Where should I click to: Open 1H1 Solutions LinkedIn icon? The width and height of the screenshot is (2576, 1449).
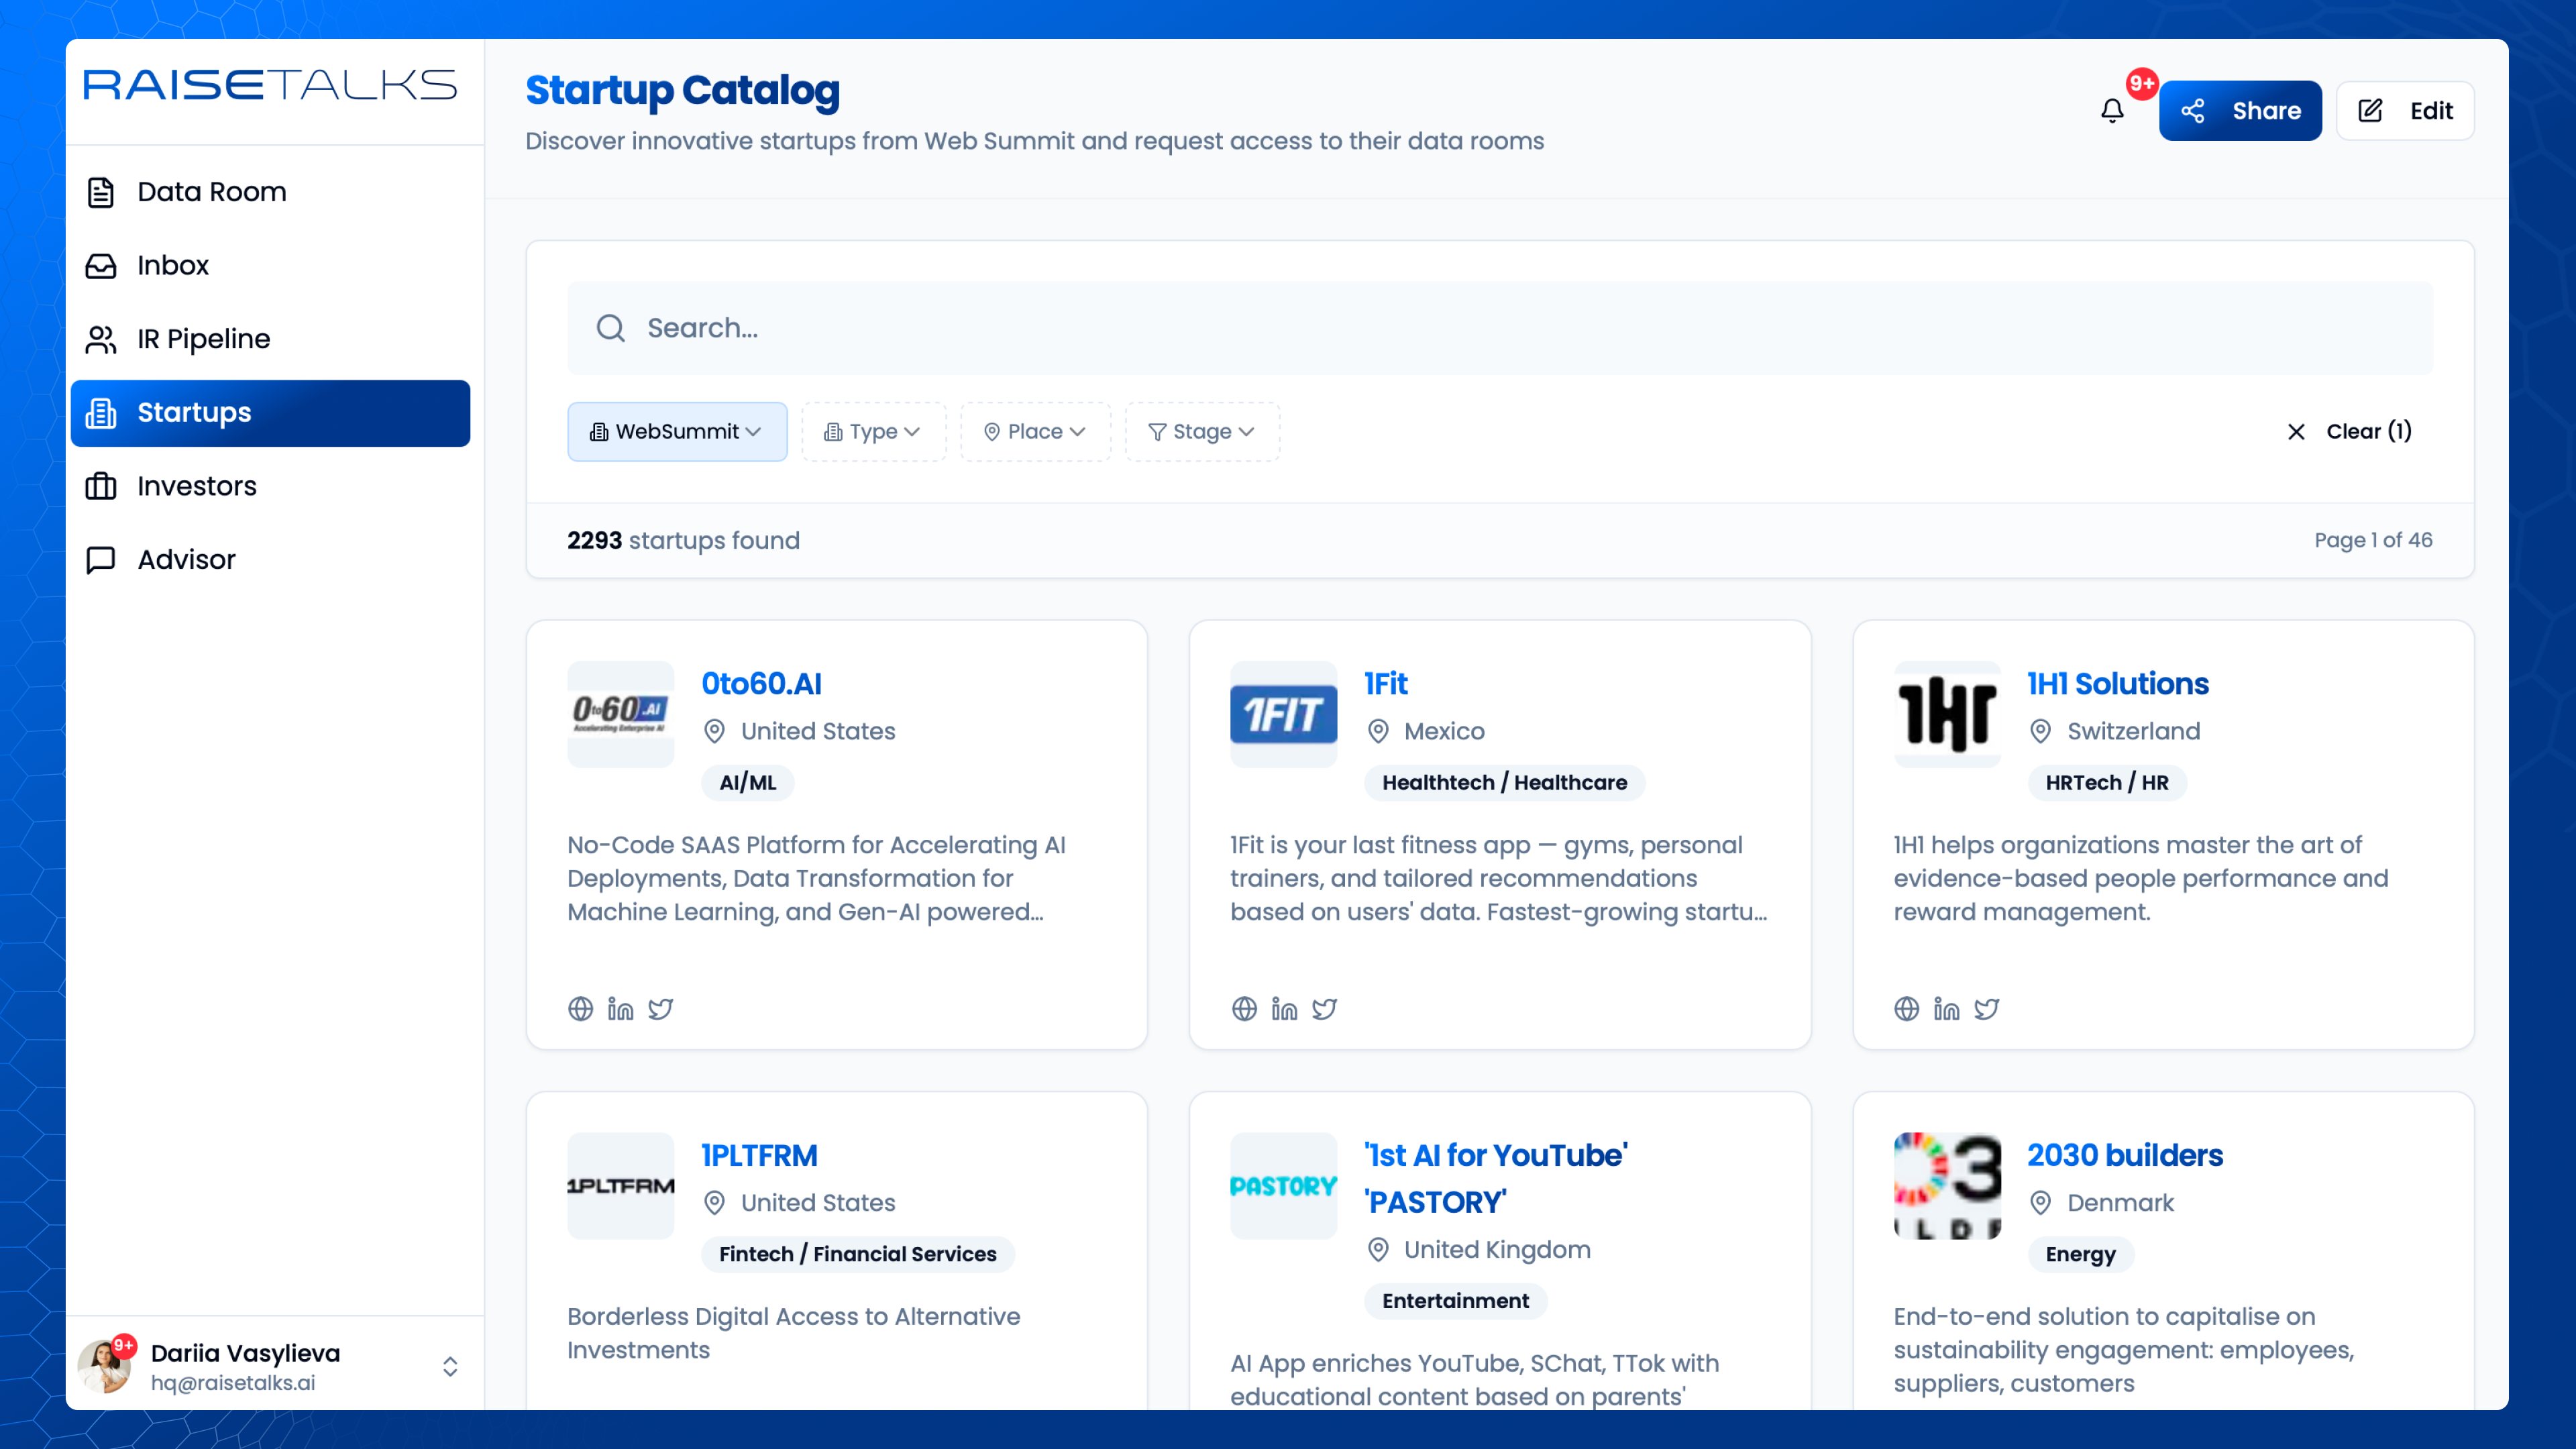(x=1946, y=1009)
